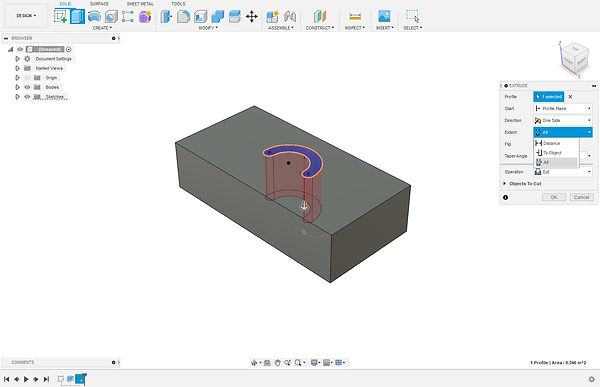Toggle visibility of the Origin folder
The width and height of the screenshot is (600, 387).
27,78
